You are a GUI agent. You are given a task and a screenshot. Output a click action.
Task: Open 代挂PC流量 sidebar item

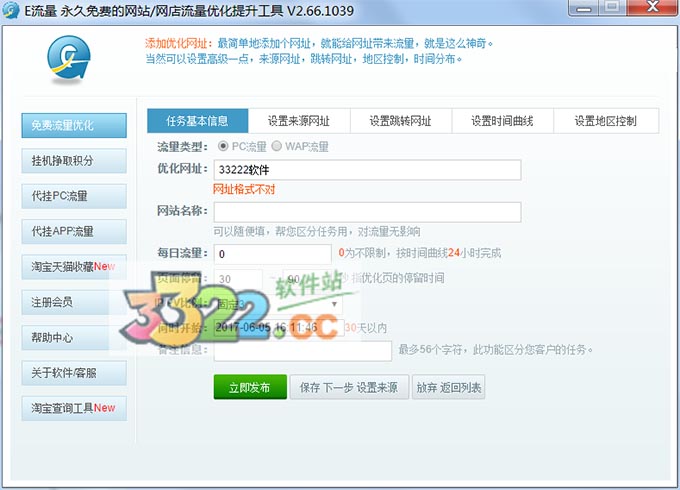(x=74, y=196)
